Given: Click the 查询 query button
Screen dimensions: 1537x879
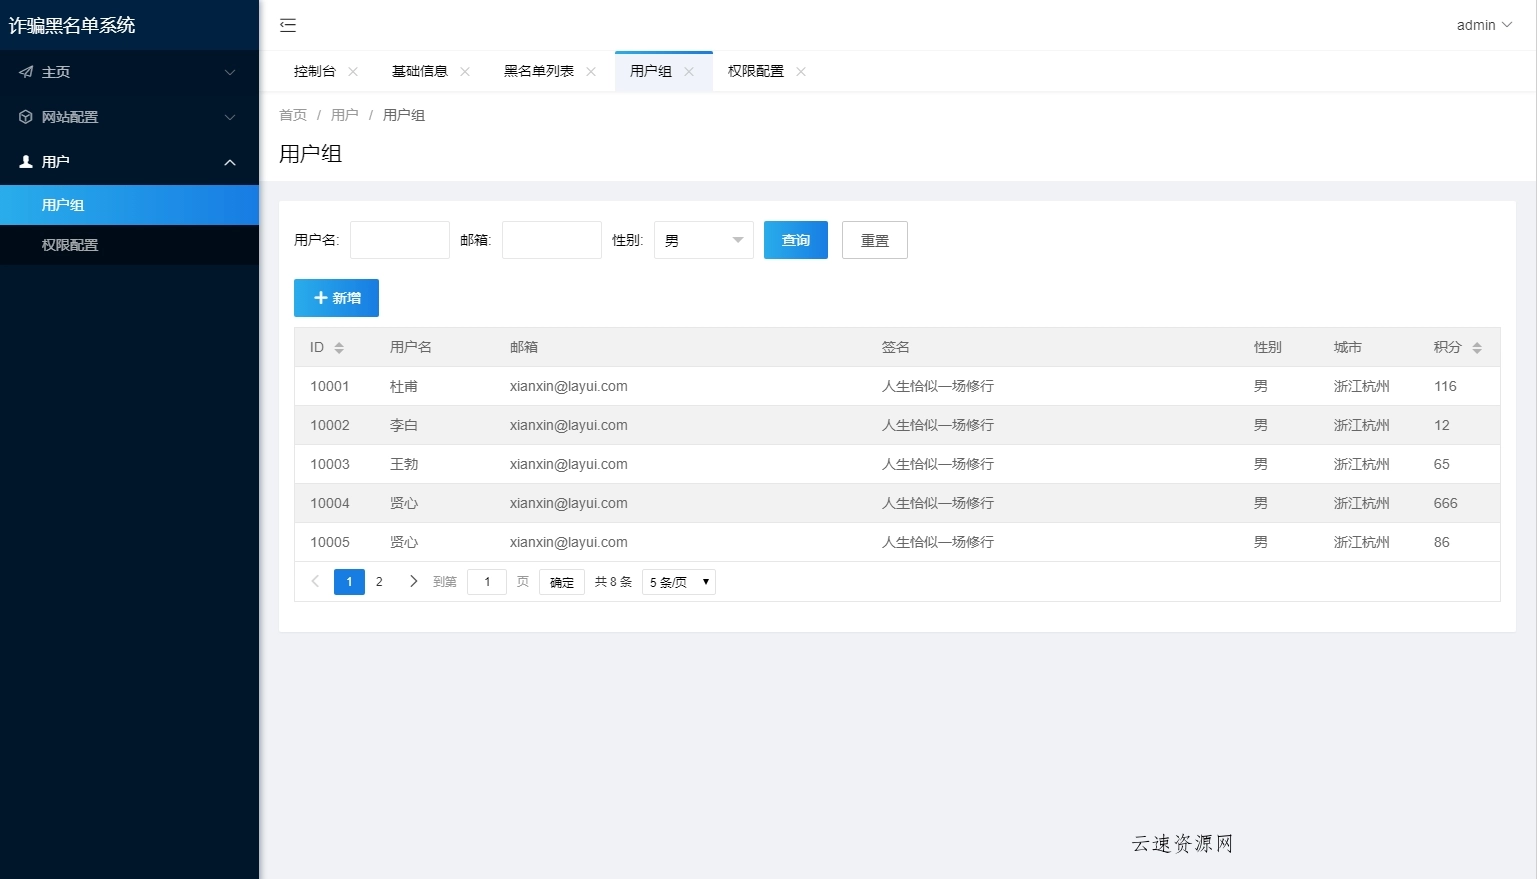Looking at the screenshot, I should click(x=795, y=240).
